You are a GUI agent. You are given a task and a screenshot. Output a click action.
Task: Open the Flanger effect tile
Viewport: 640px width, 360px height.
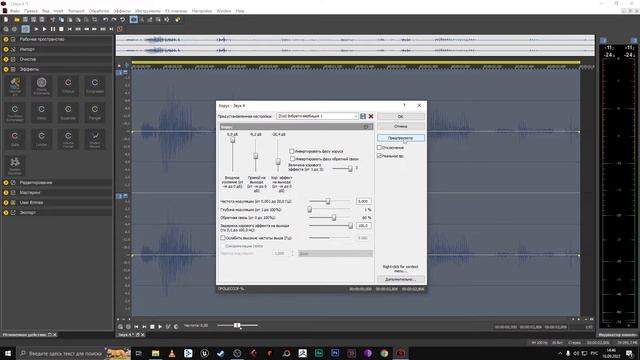pyautogui.click(x=95, y=112)
